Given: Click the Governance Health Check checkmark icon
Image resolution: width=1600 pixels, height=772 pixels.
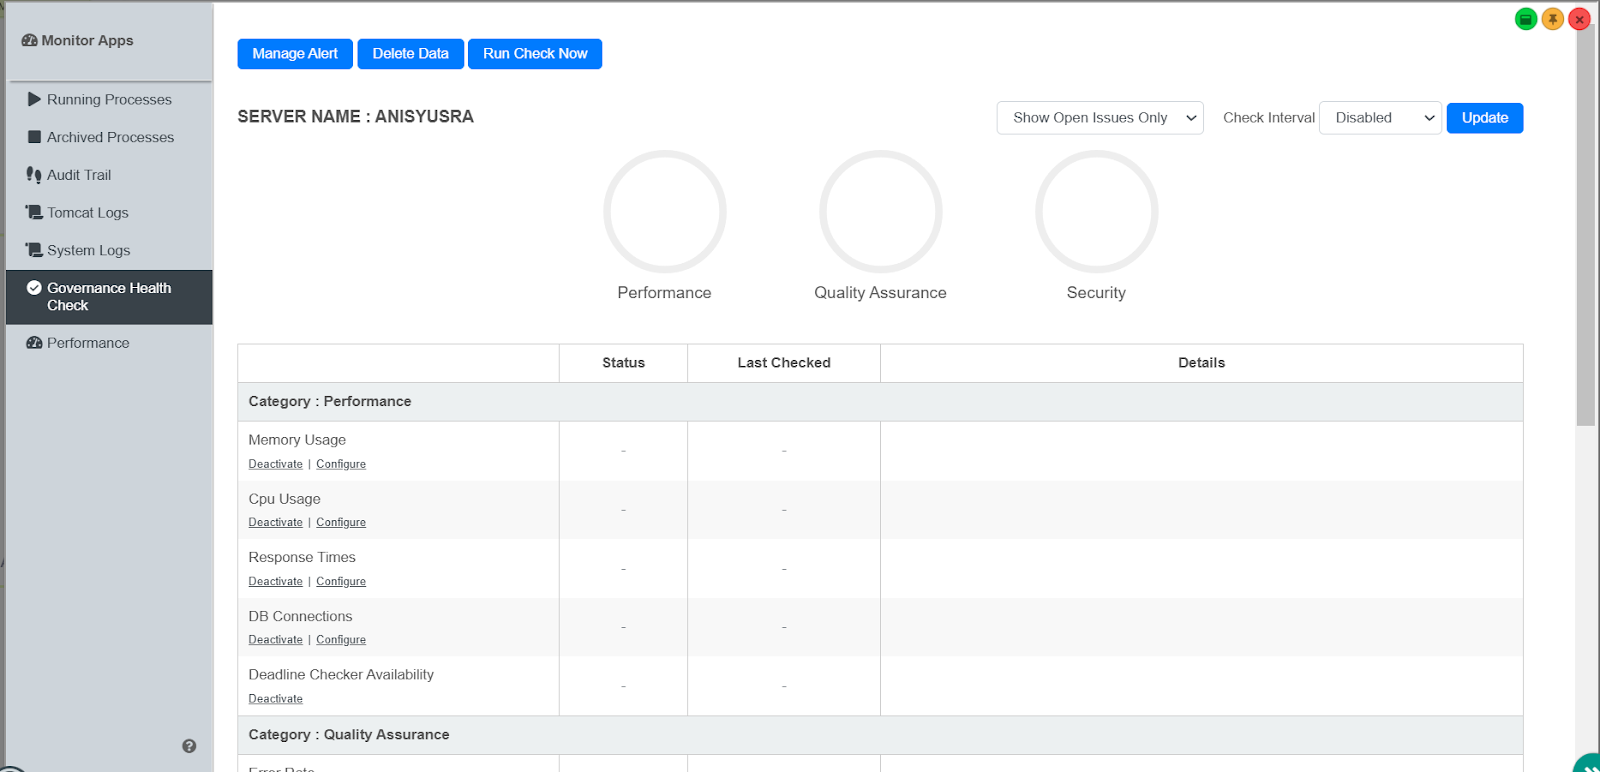Looking at the screenshot, I should pos(34,288).
